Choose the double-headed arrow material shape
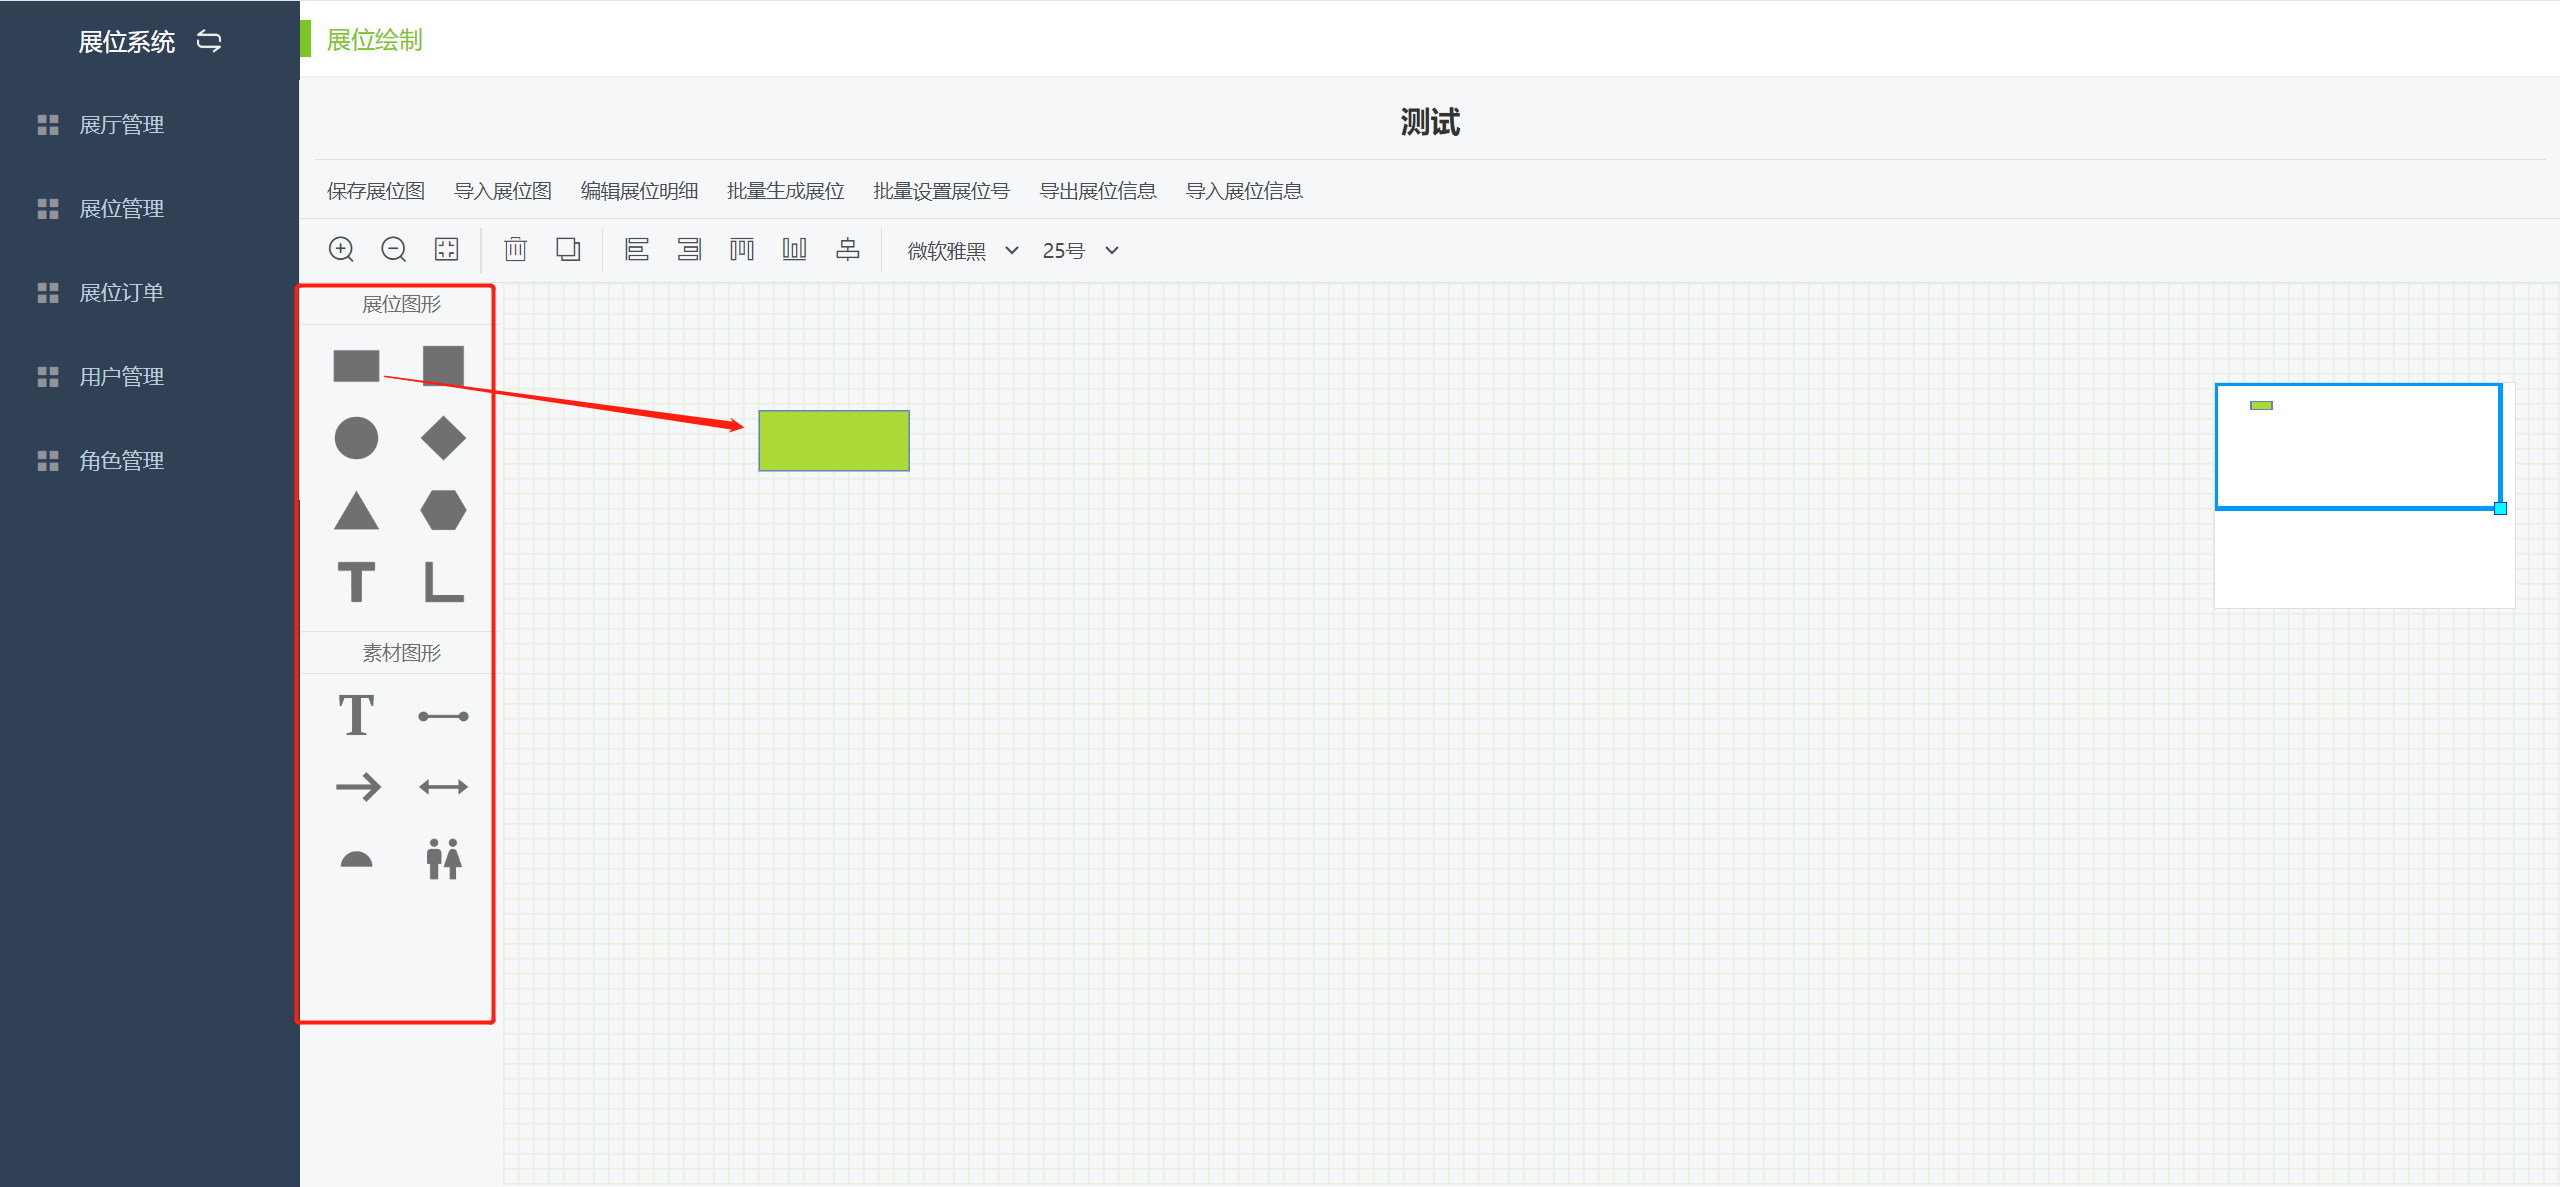Image resolution: width=2560 pixels, height=1187 pixels. (443, 787)
